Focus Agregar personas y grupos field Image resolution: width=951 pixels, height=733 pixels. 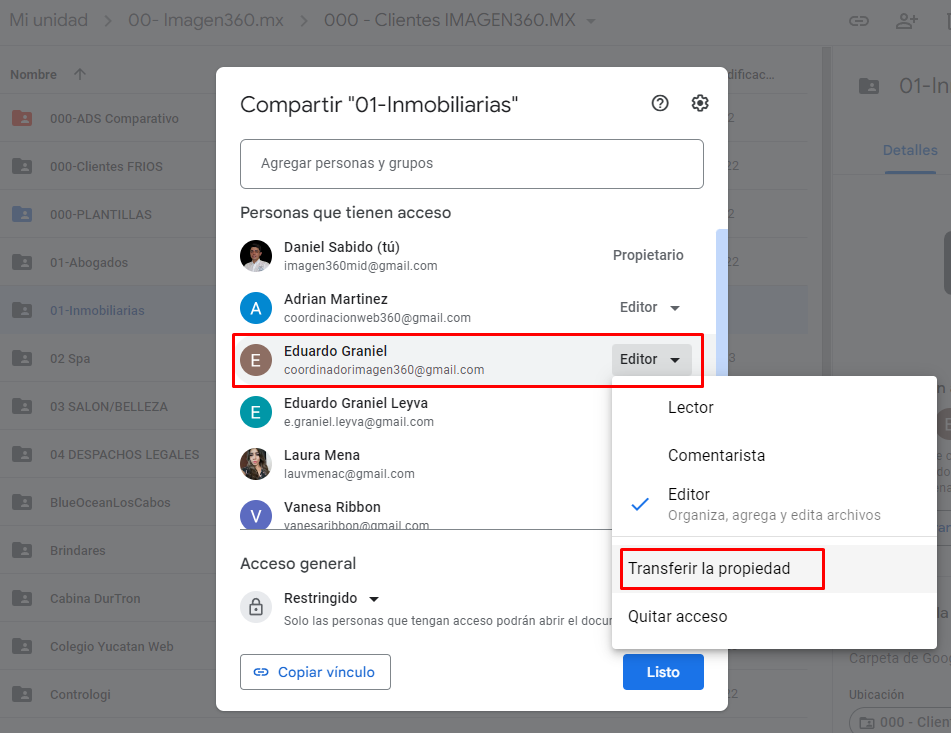coord(471,163)
